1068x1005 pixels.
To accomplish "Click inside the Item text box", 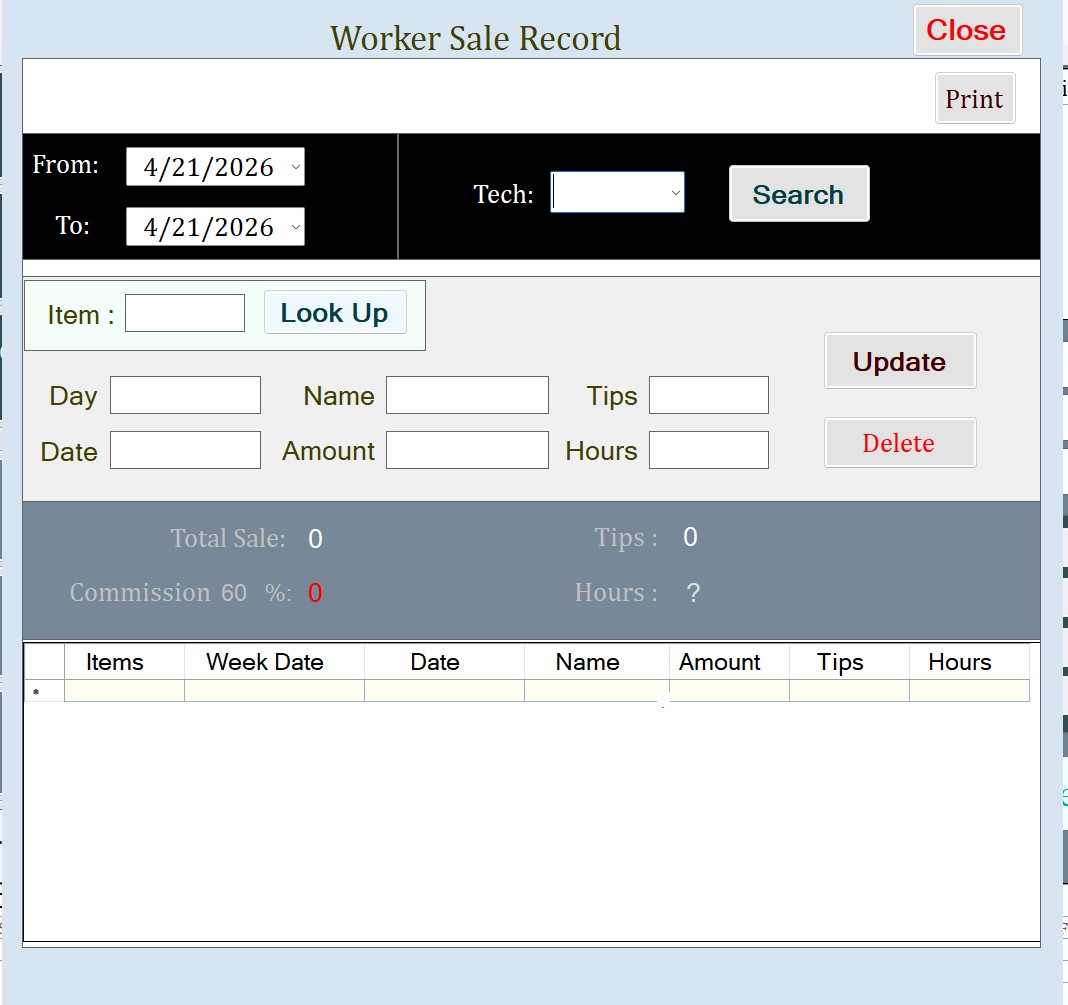I will coord(184,312).
